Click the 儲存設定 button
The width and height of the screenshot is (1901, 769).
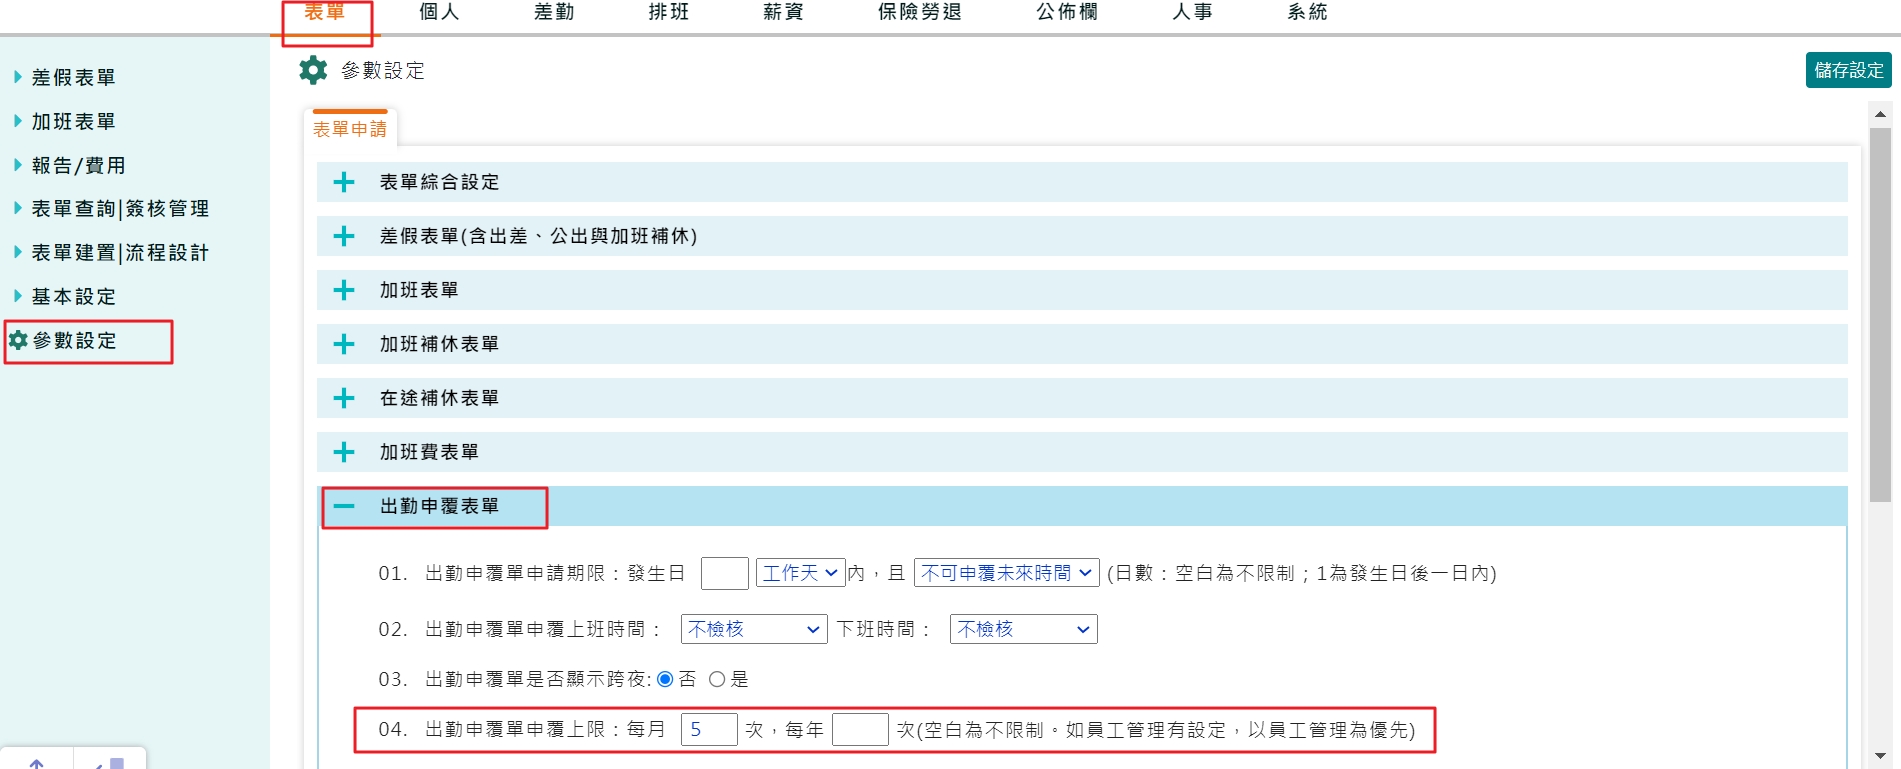(1848, 70)
